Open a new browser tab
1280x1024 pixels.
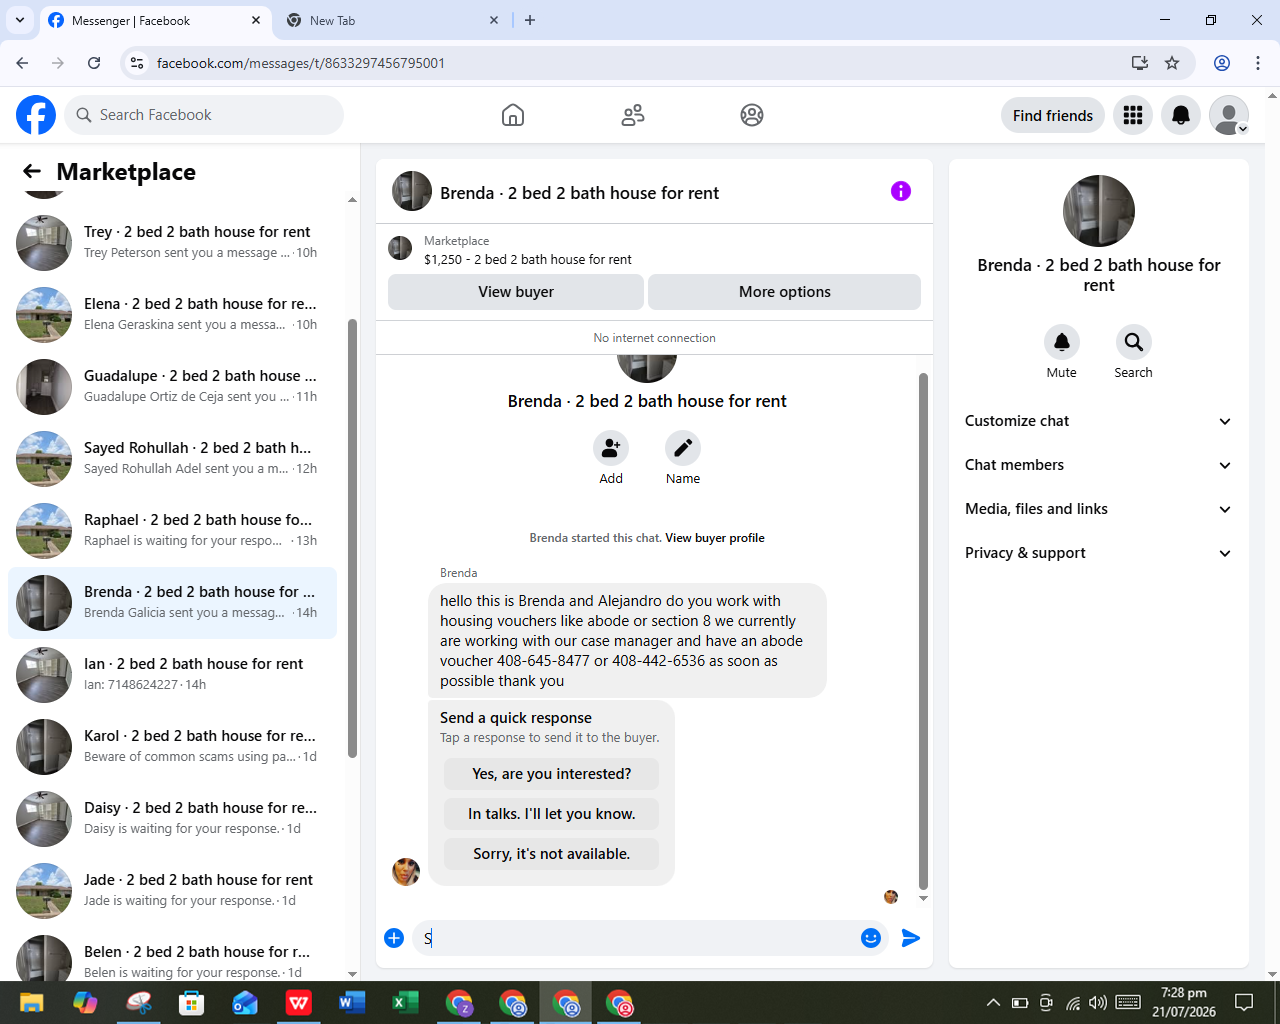(530, 20)
